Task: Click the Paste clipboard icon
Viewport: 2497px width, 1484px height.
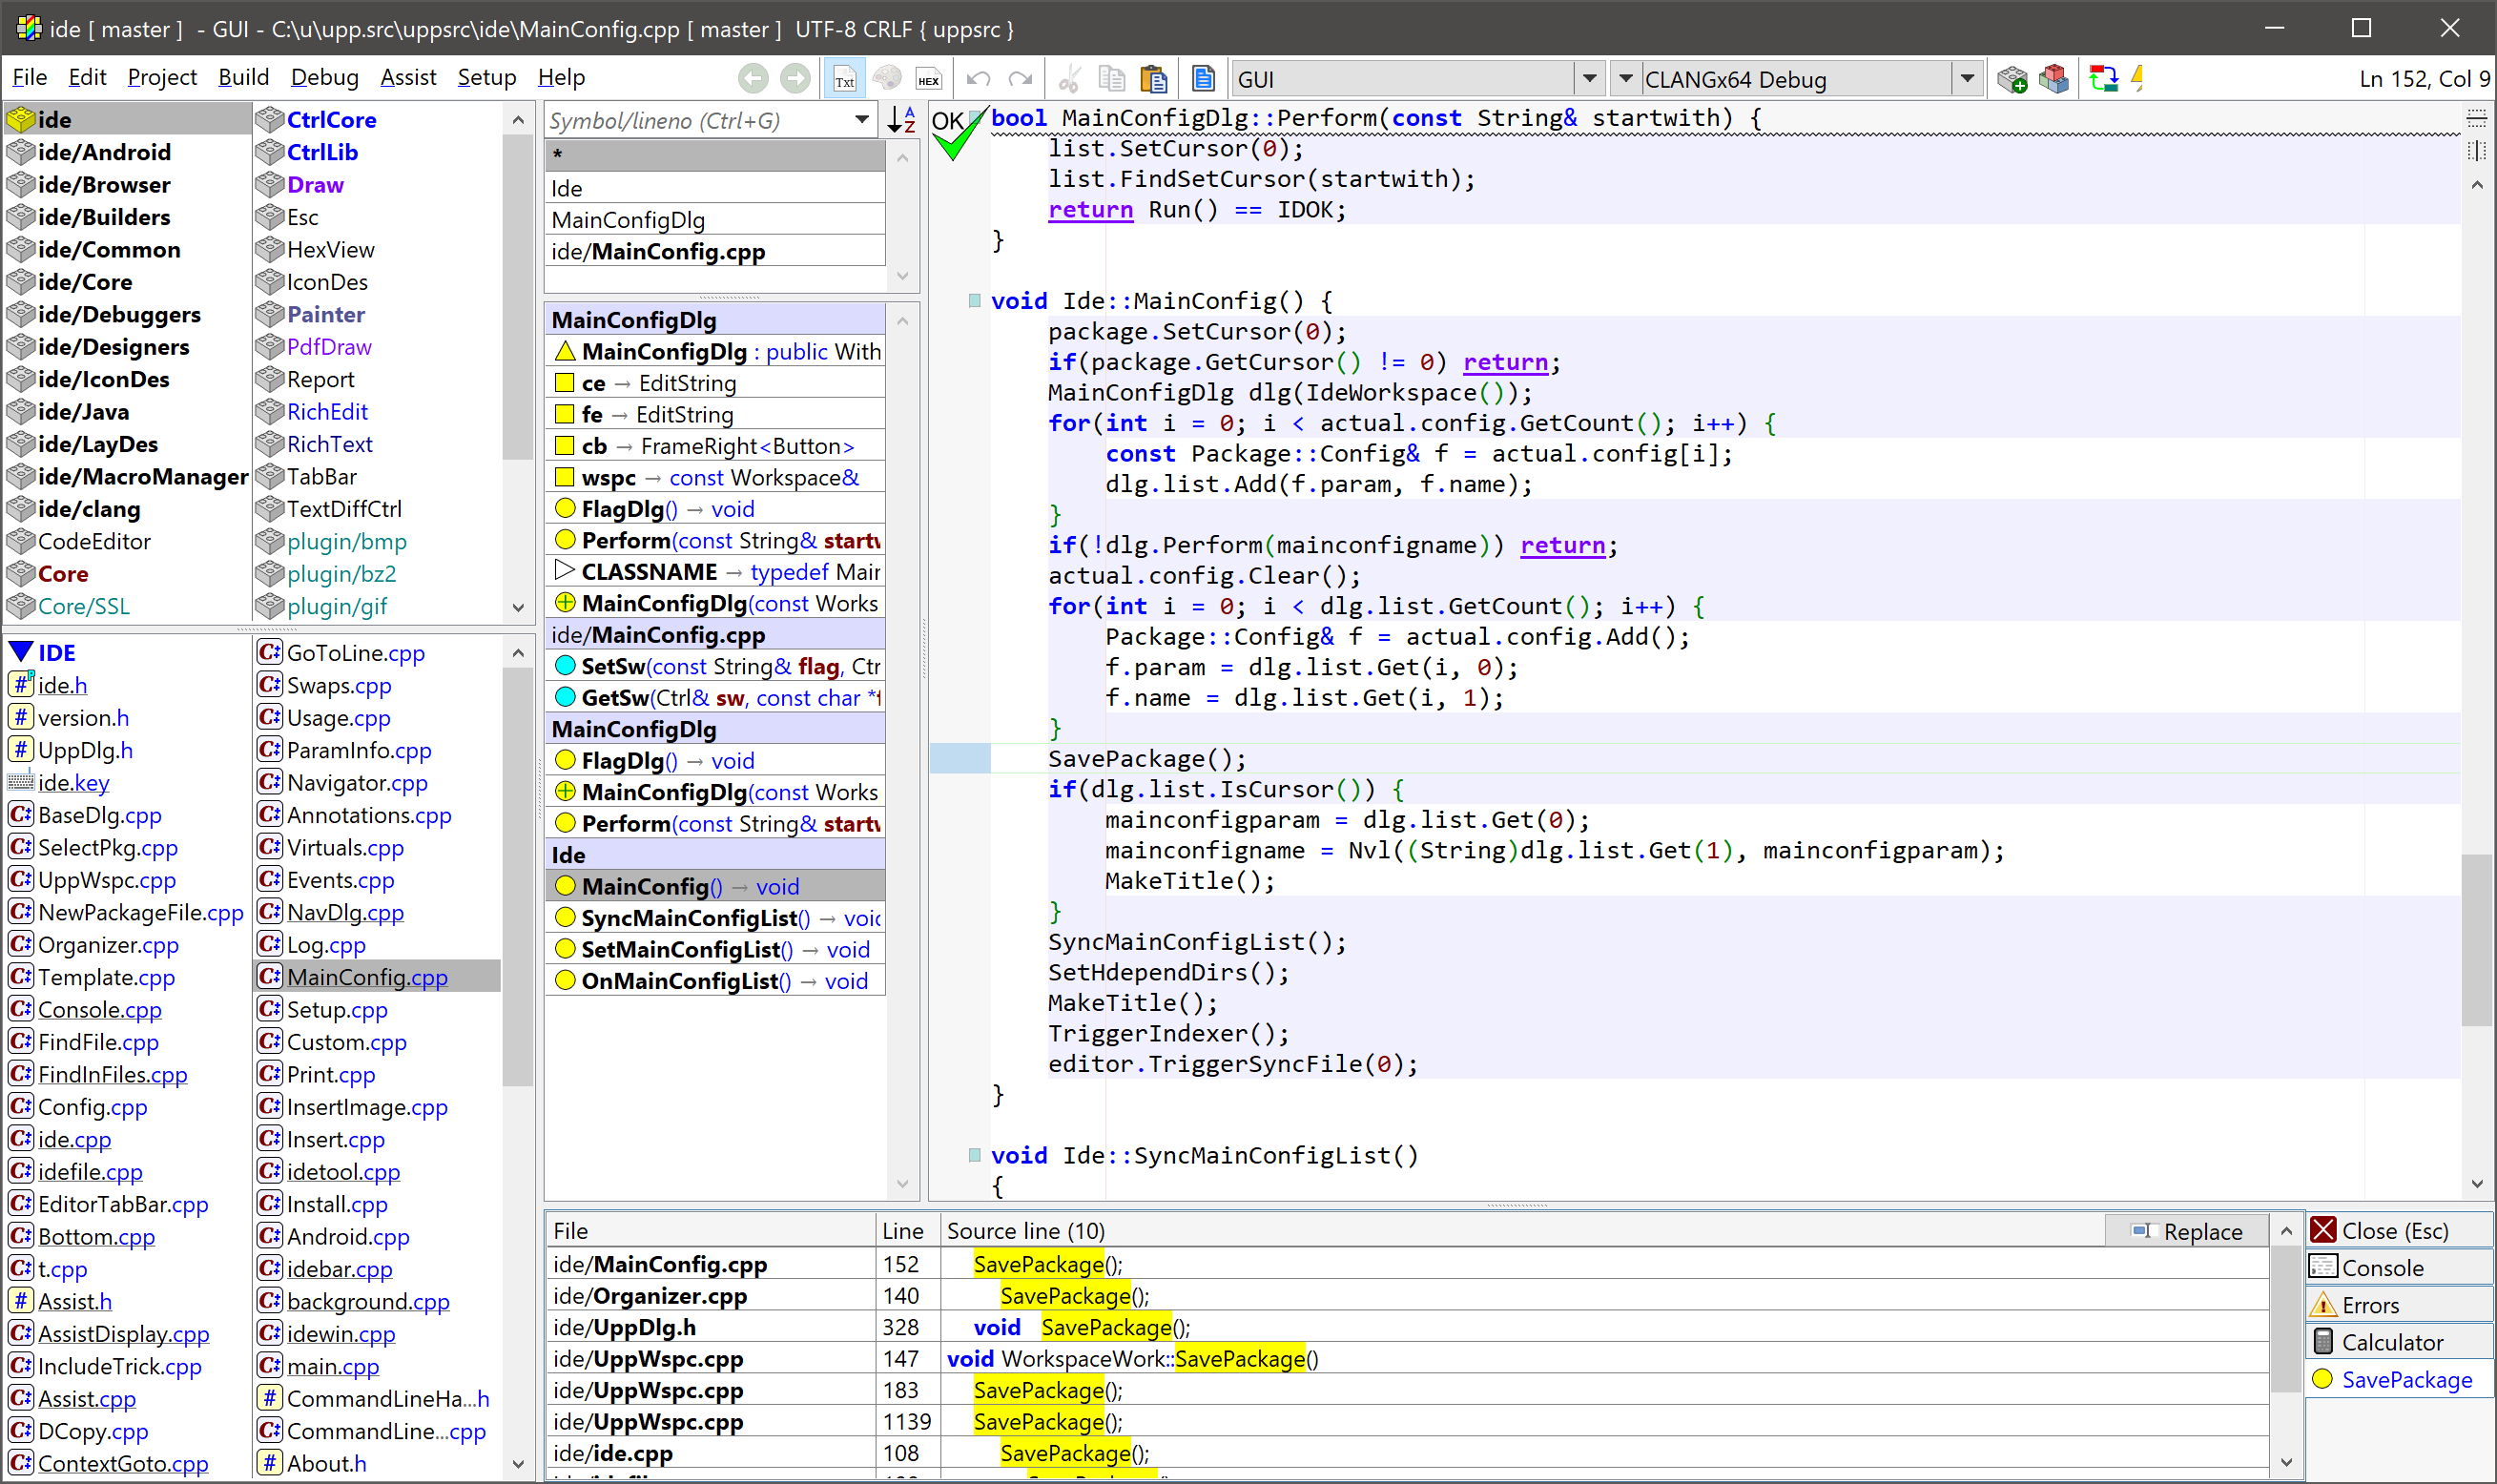Action: click(1153, 79)
